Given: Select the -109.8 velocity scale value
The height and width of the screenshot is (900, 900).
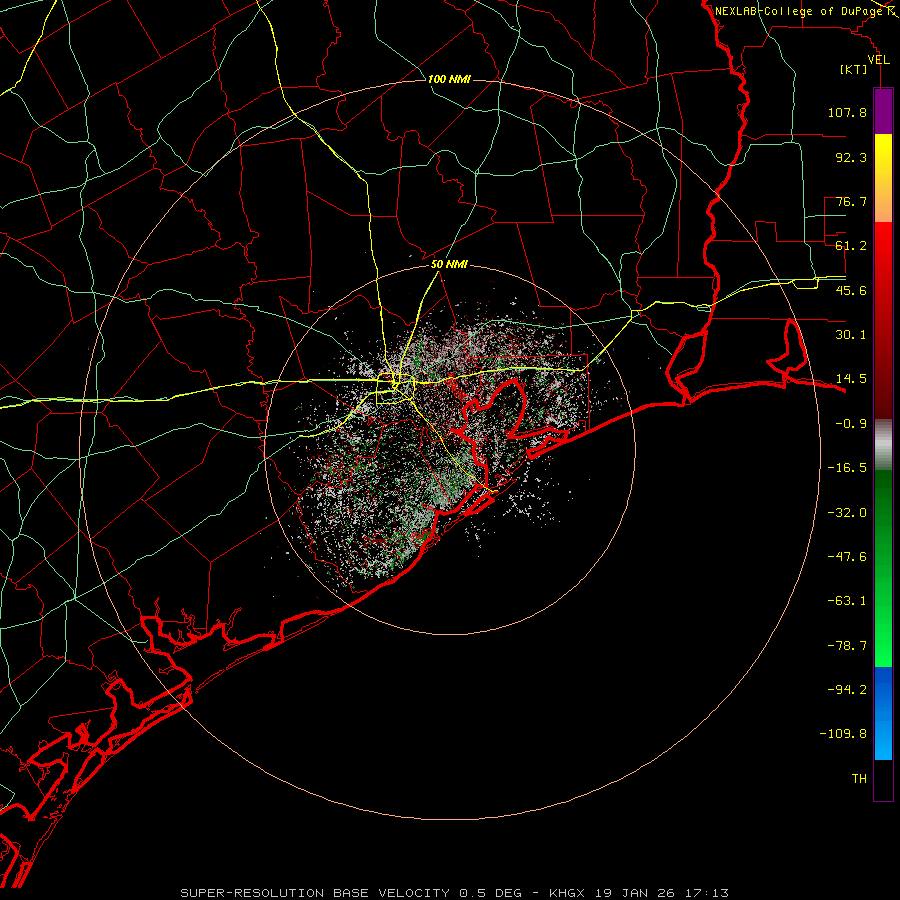Looking at the screenshot, I should click(843, 734).
